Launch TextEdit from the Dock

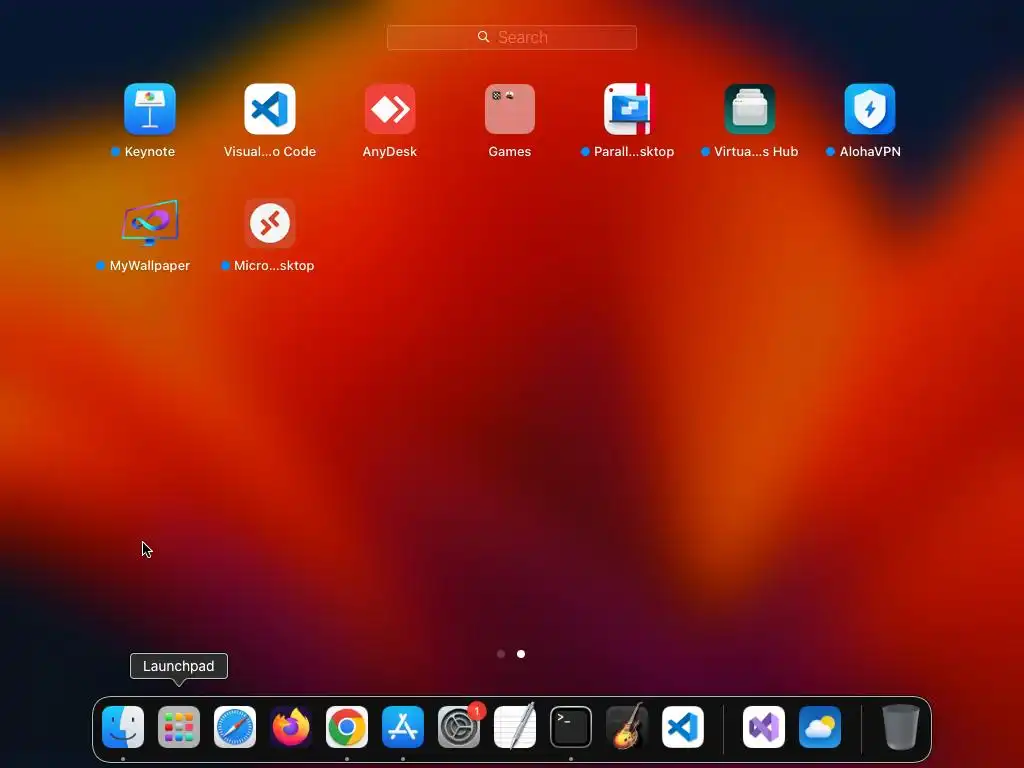click(515, 727)
